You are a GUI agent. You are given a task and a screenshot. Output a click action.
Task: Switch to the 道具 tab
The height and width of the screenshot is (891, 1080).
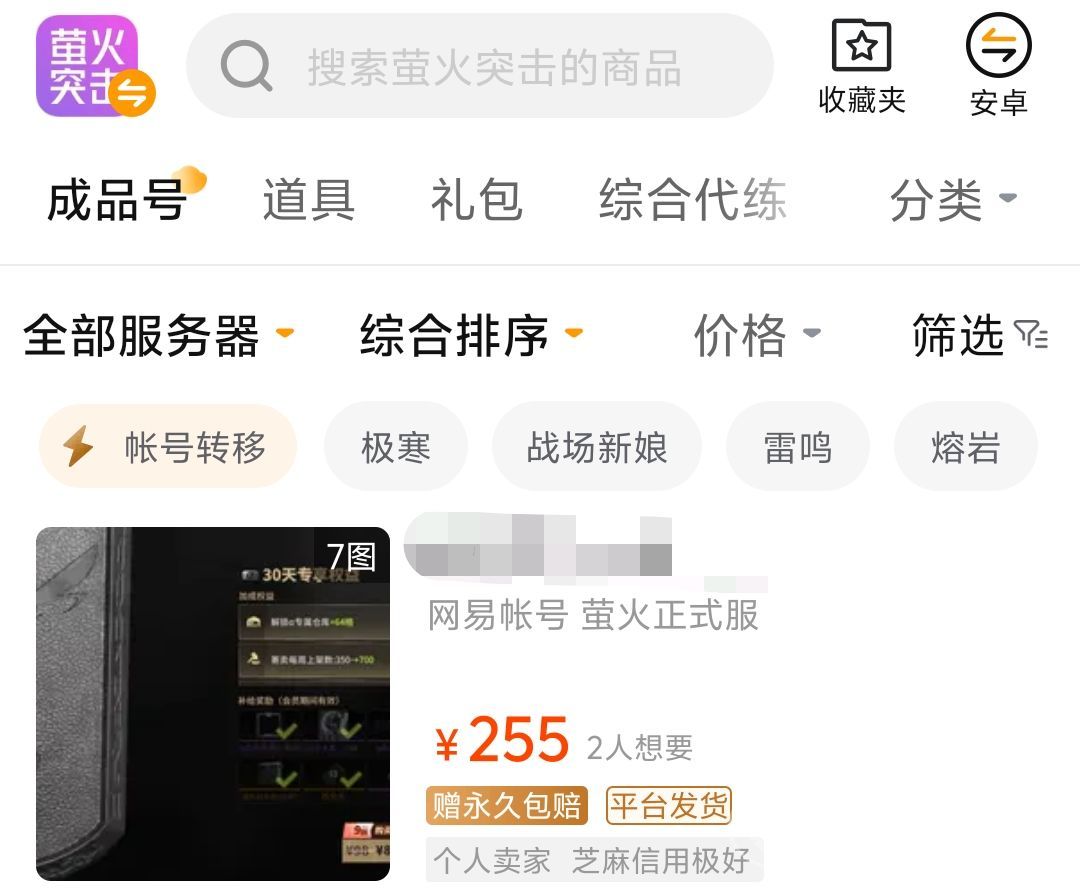coord(309,200)
